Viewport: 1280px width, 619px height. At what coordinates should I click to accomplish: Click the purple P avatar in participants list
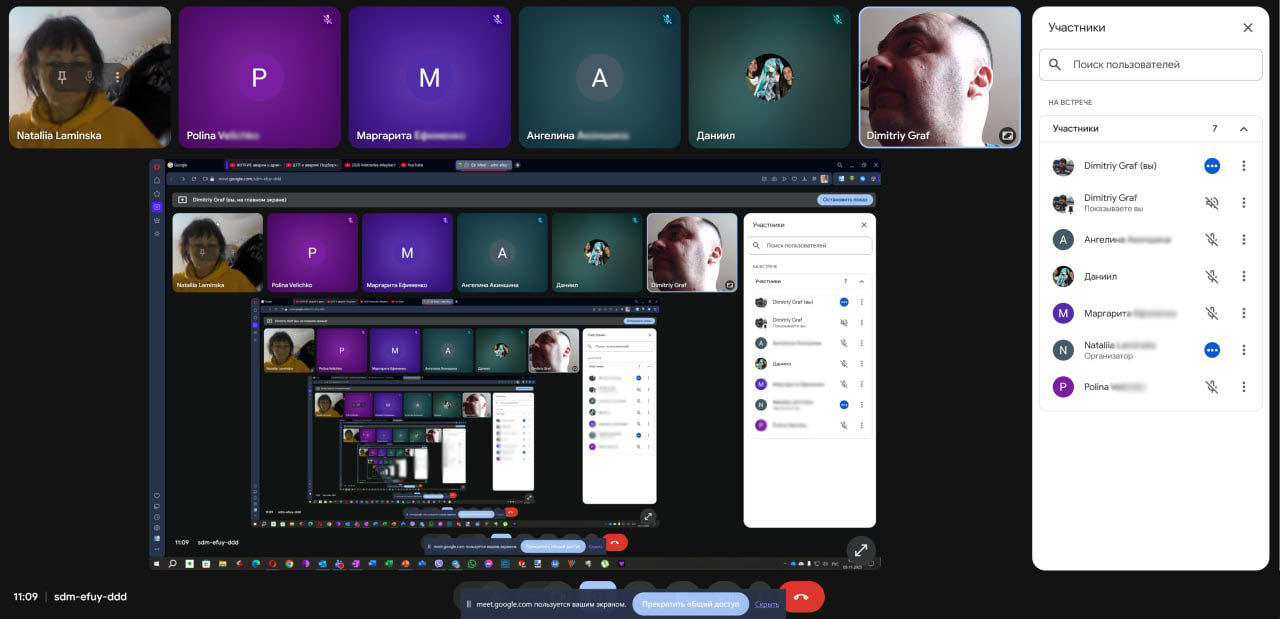(x=1063, y=387)
